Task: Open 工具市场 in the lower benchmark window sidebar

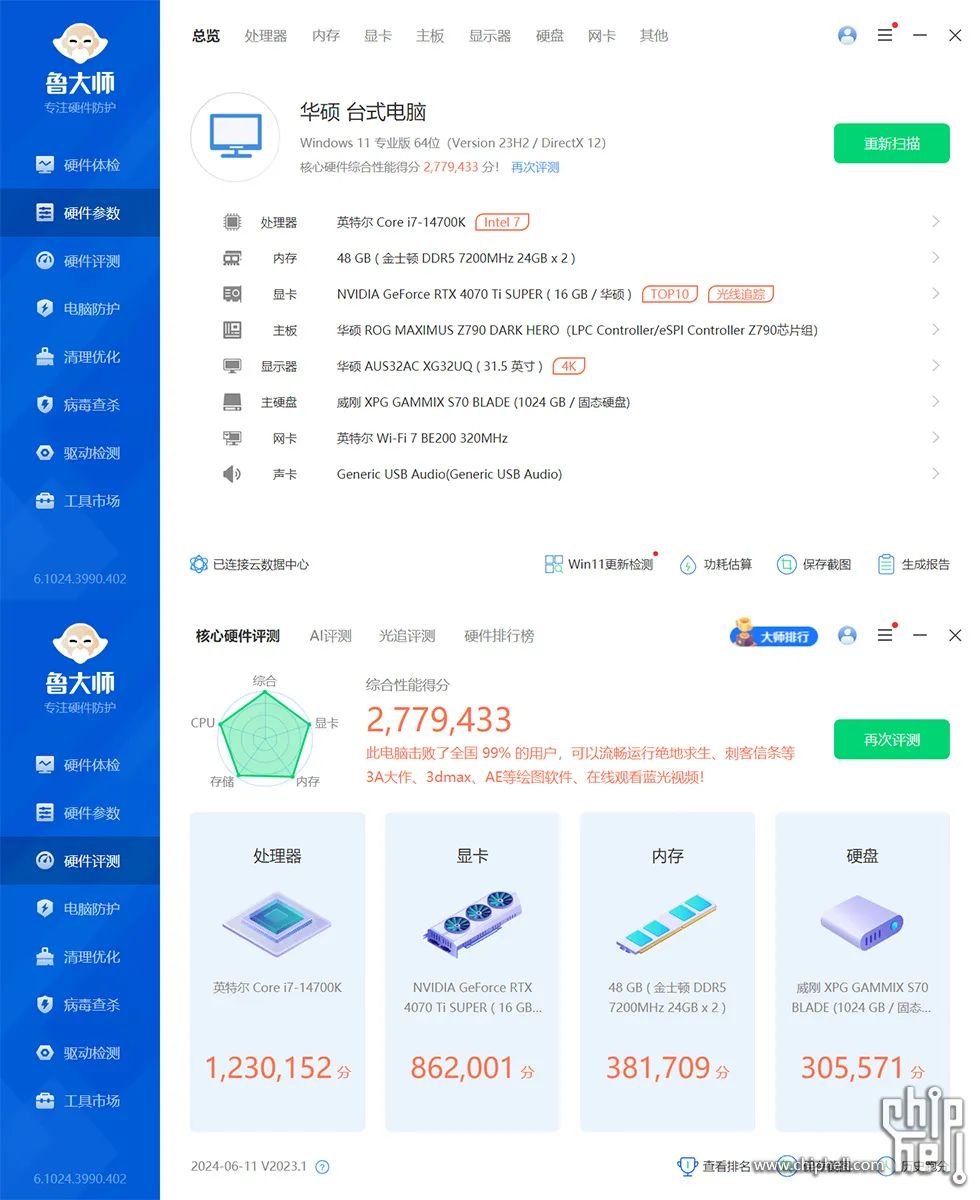Action: [x=80, y=1101]
